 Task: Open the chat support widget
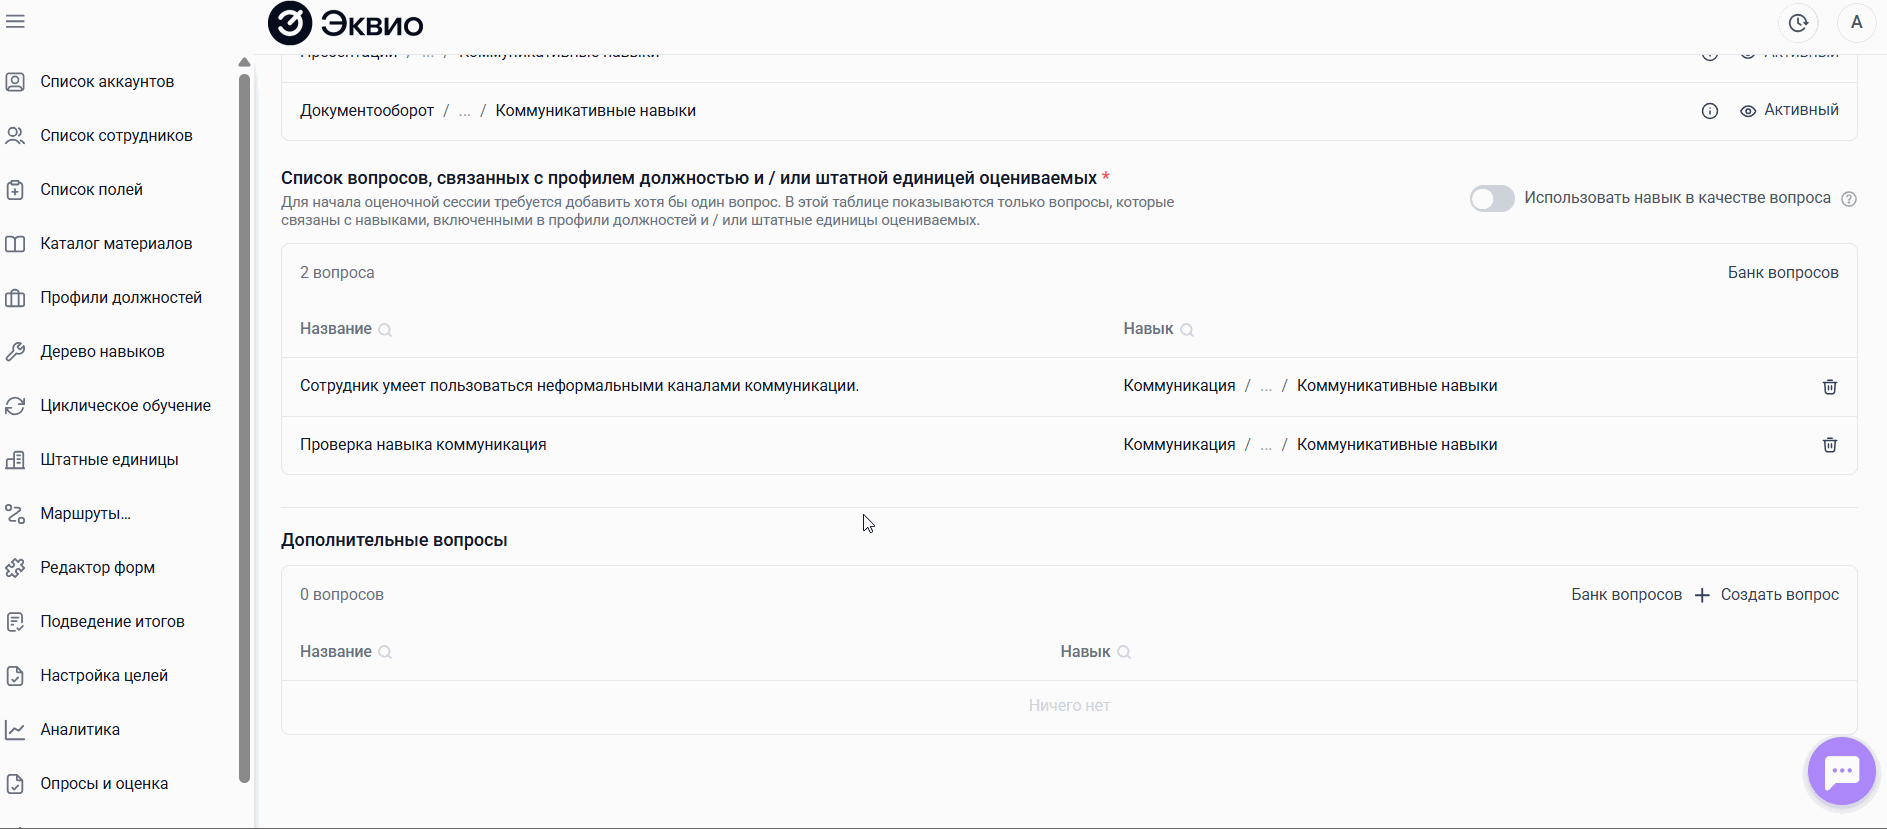pyautogui.click(x=1841, y=771)
